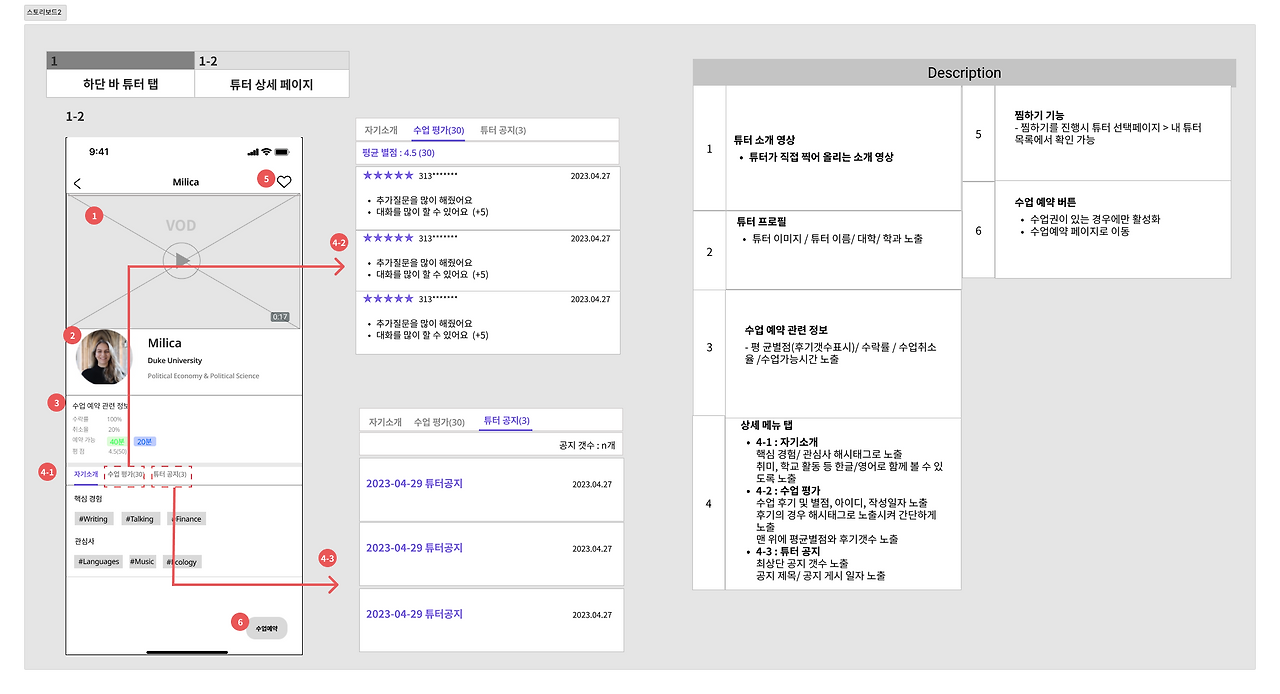Click the 공지 갯수 : n개 text
Screen dimensions: 1280x694
point(589,446)
